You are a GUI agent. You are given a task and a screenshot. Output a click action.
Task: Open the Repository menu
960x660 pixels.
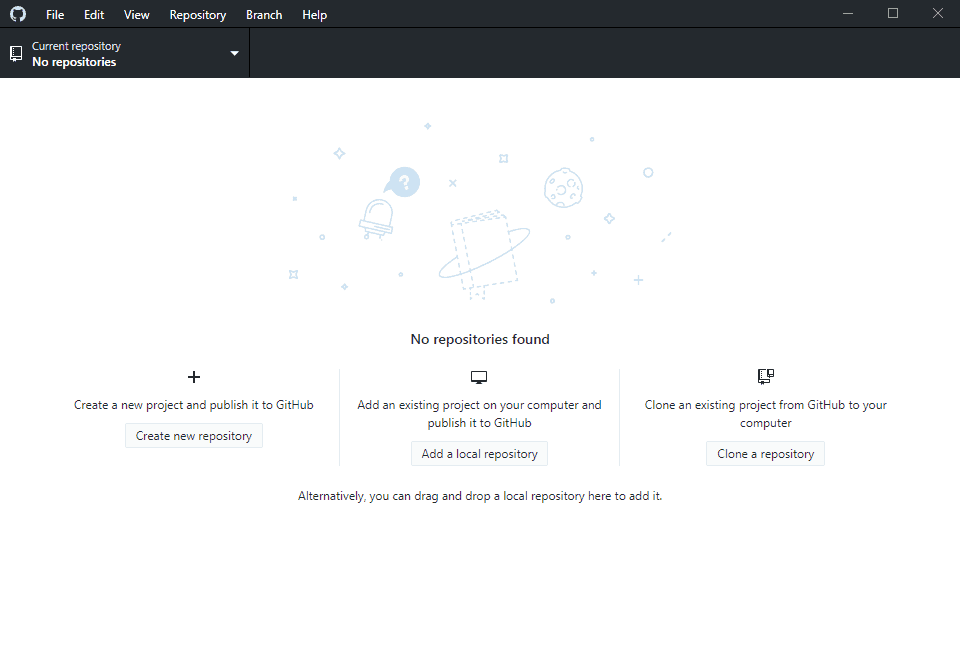[197, 14]
